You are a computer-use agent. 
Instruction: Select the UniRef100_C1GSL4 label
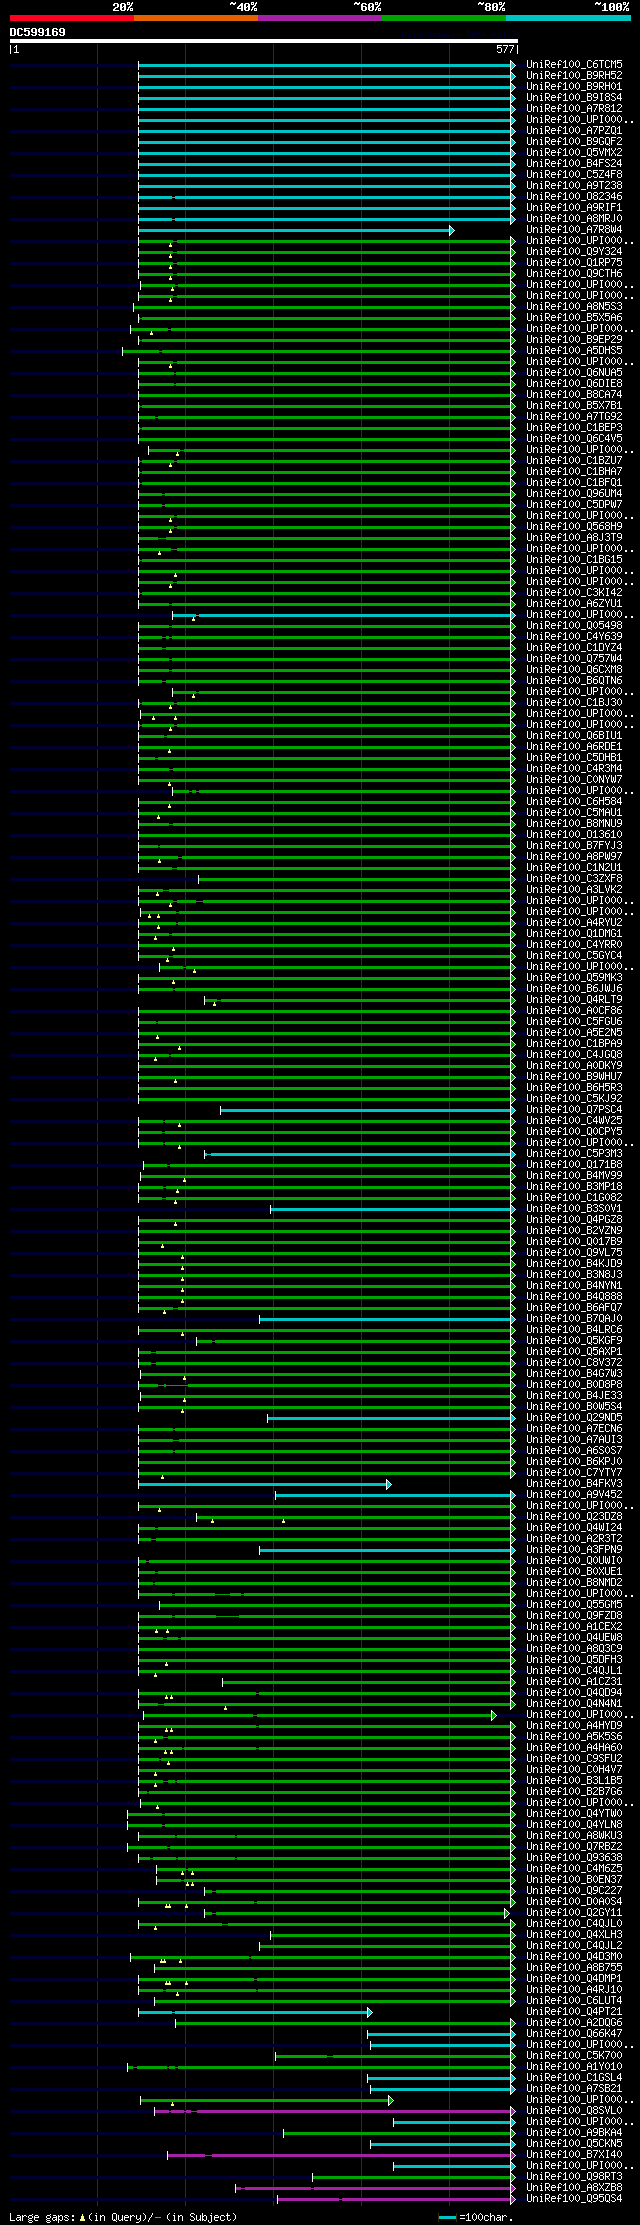(x=574, y=2078)
